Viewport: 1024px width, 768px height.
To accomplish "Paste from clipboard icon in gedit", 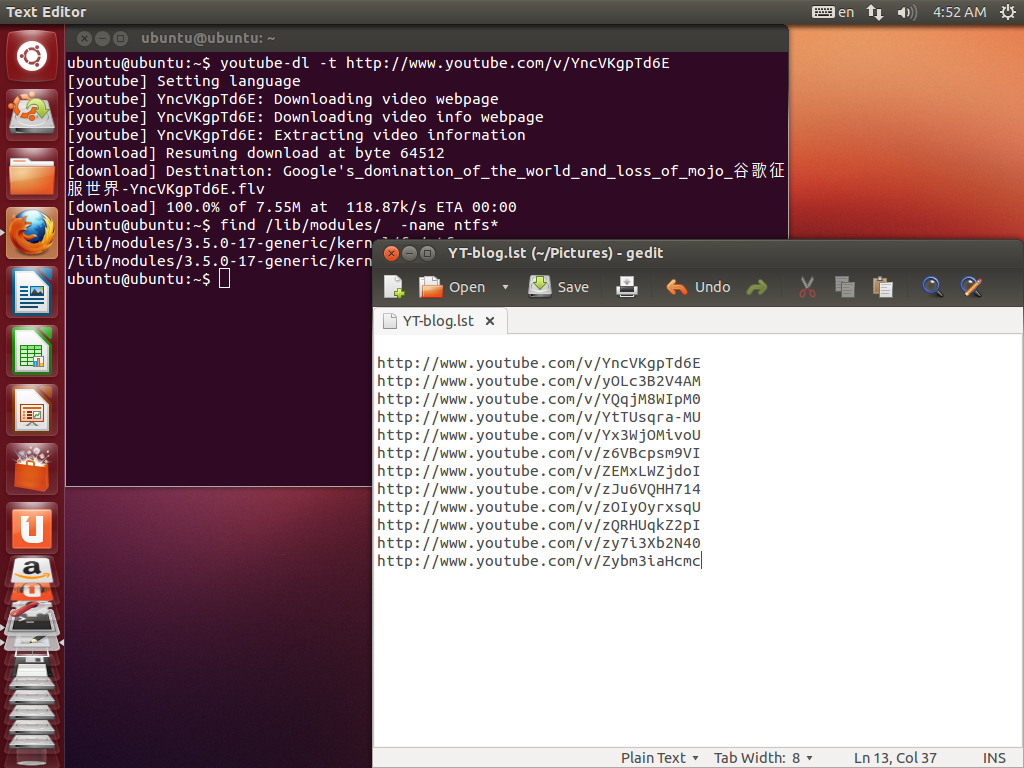I will point(882,287).
